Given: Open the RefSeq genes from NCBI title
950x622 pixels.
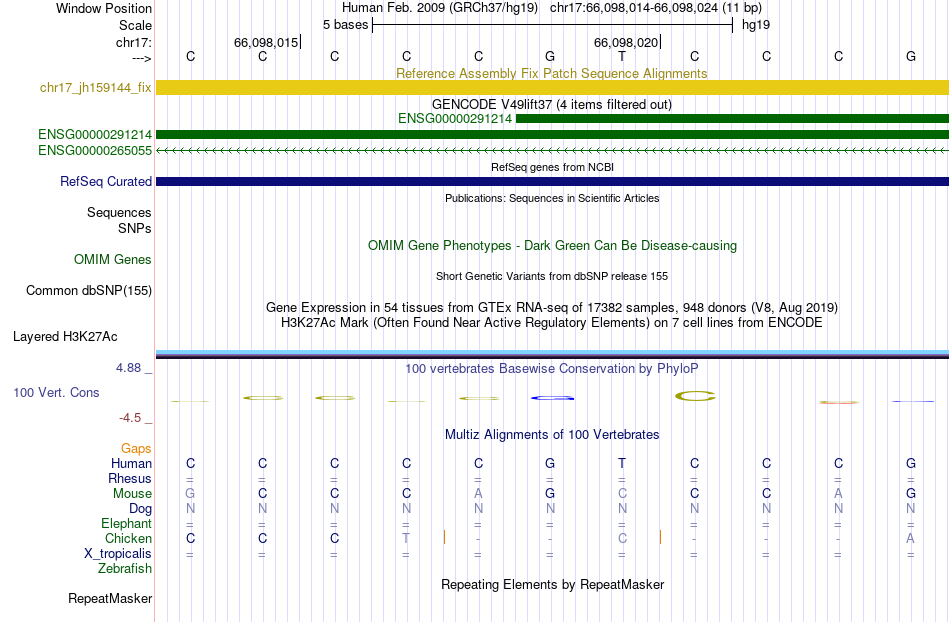Looking at the screenshot, I should (552, 167).
